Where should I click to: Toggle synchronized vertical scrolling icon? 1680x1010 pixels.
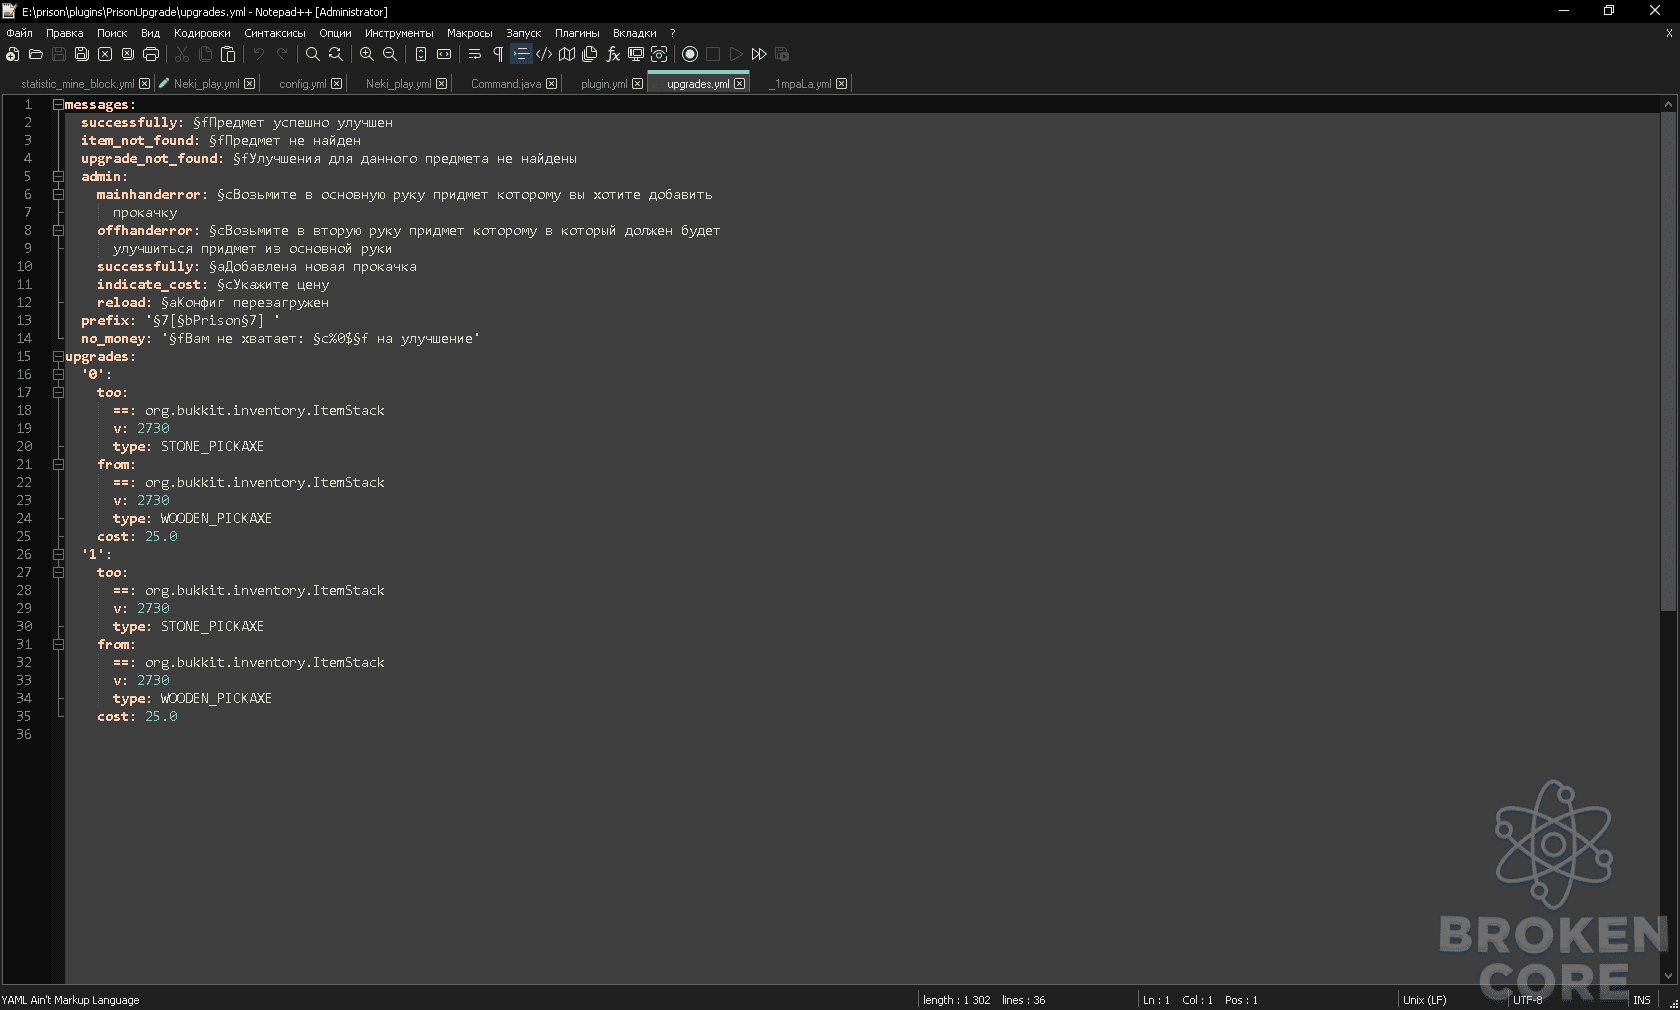tap(421, 54)
